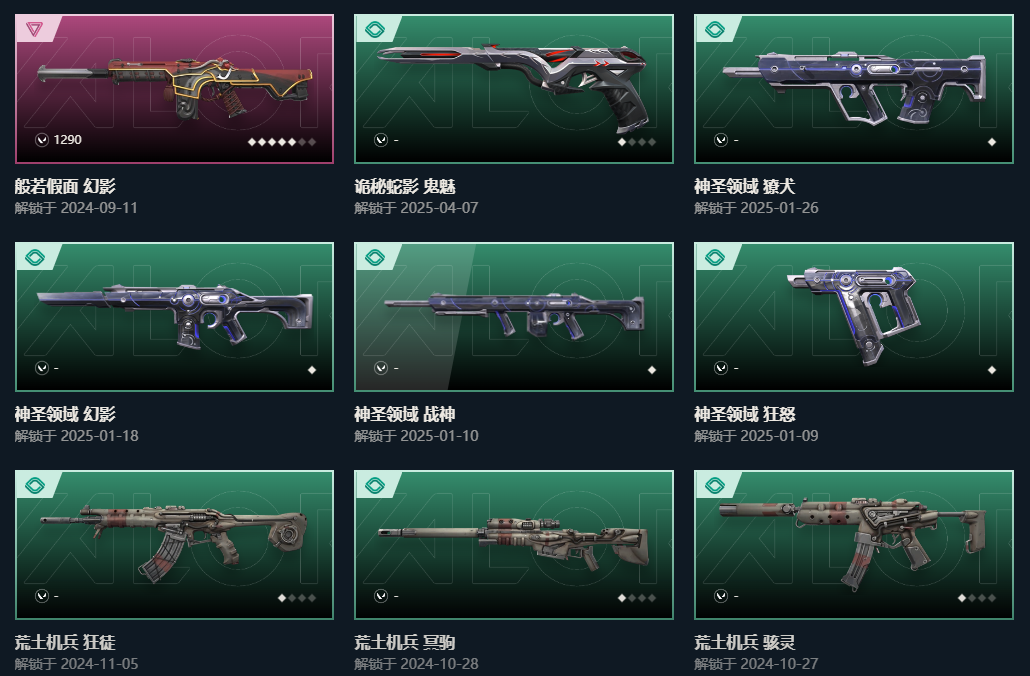Click the VP icon on 神圣领域 战神 card
Viewport: 1030px width, 676px height.
click(381, 368)
